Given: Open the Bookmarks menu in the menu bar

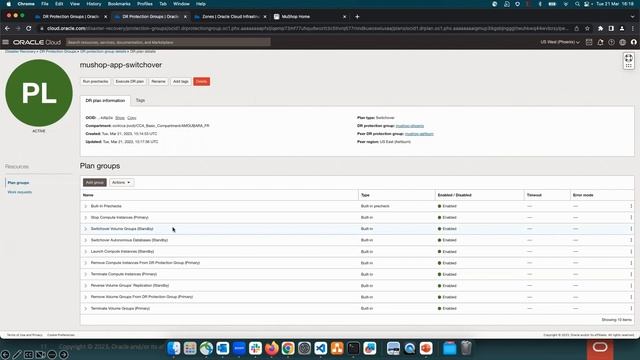Looking at the screenshot, I should [119, 4].
